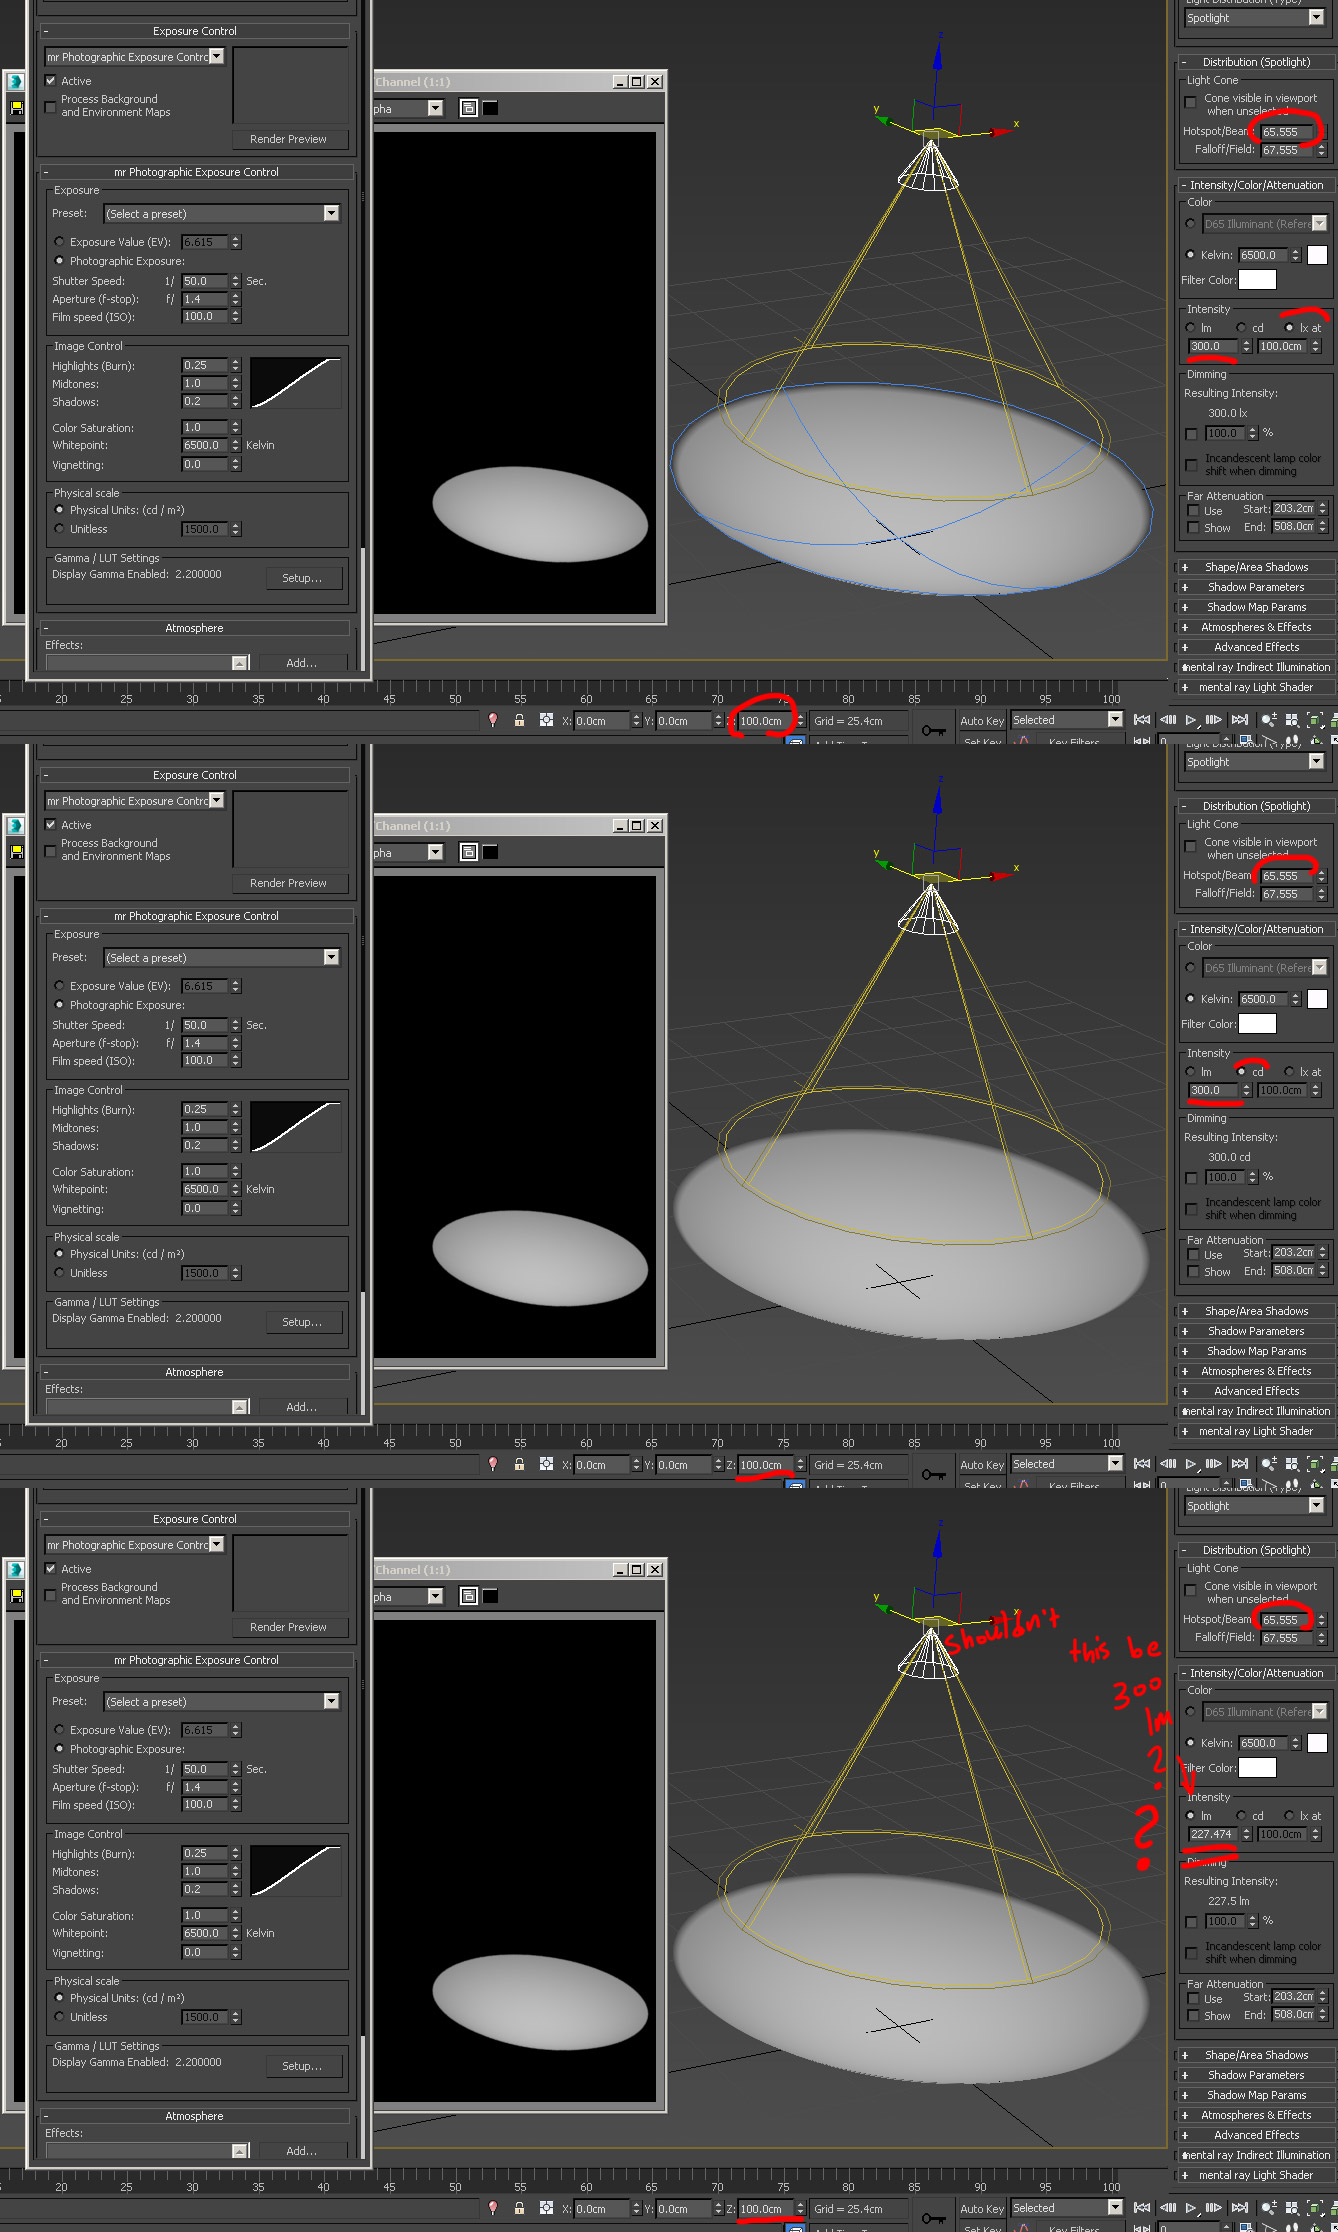Collapse Intensity/Color/Attenuation rollout in top screenshot

pyautogui.click(x=1256, y=185)
